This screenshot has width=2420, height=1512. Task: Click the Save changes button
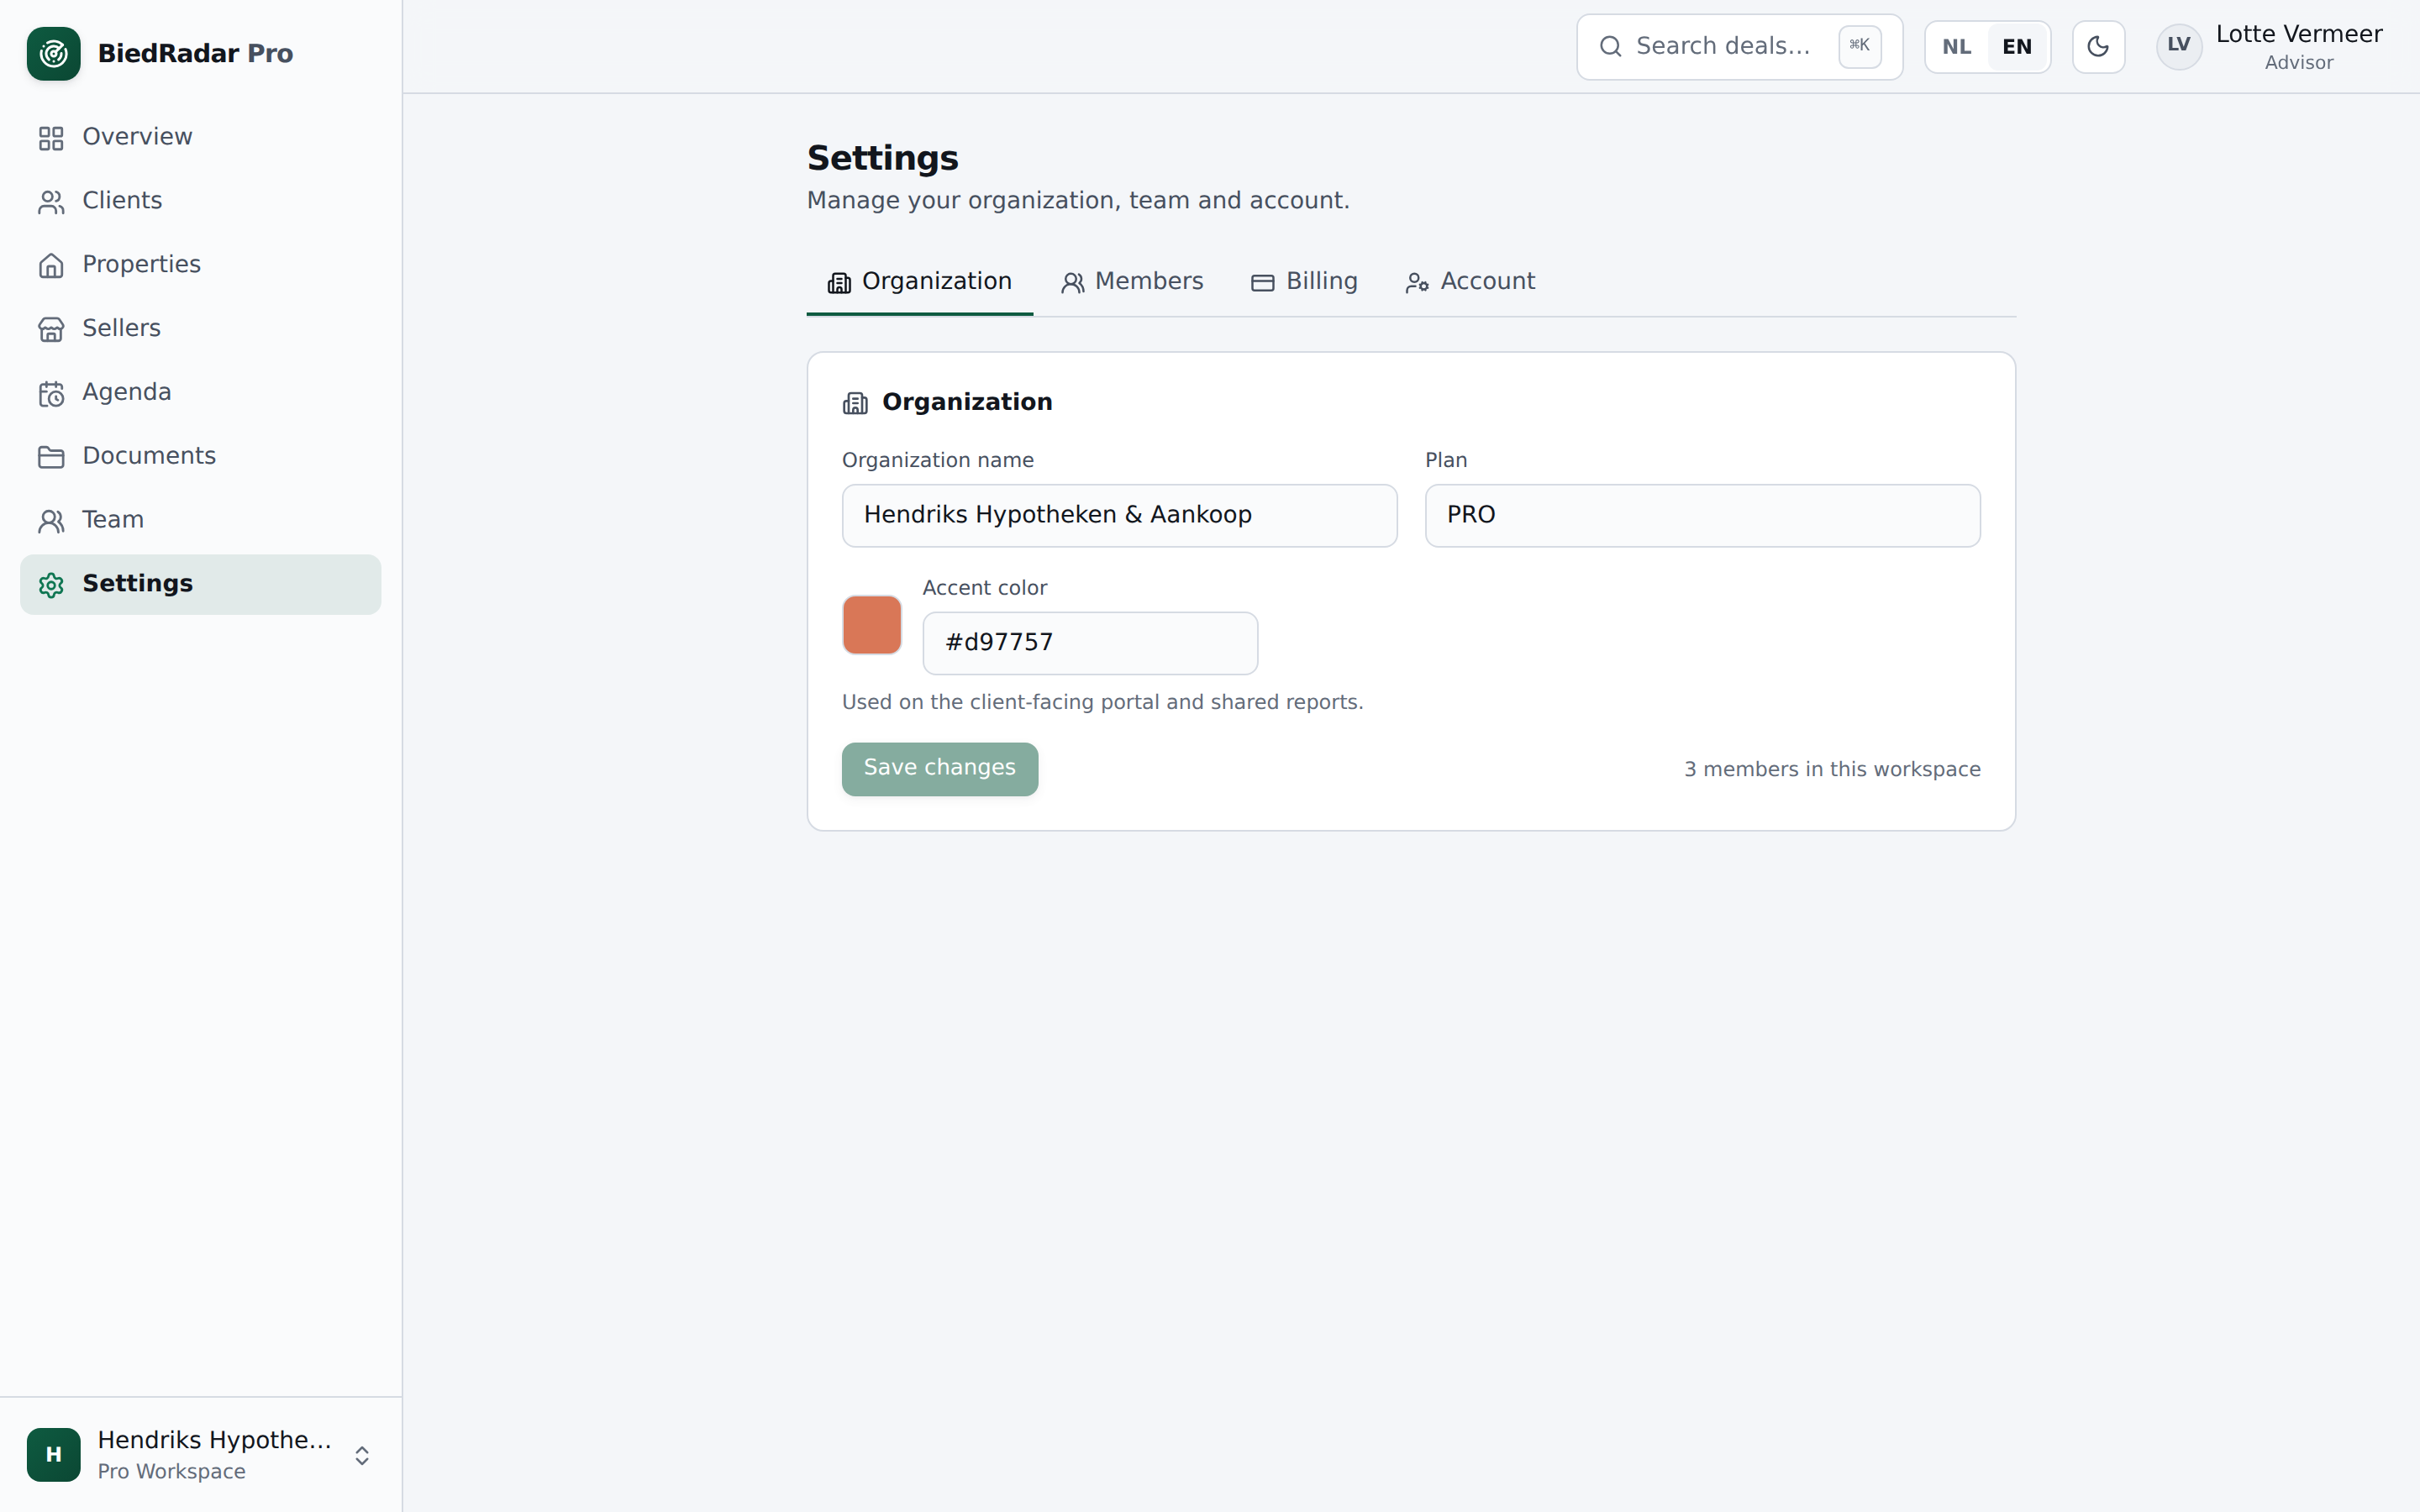point(940,769)
